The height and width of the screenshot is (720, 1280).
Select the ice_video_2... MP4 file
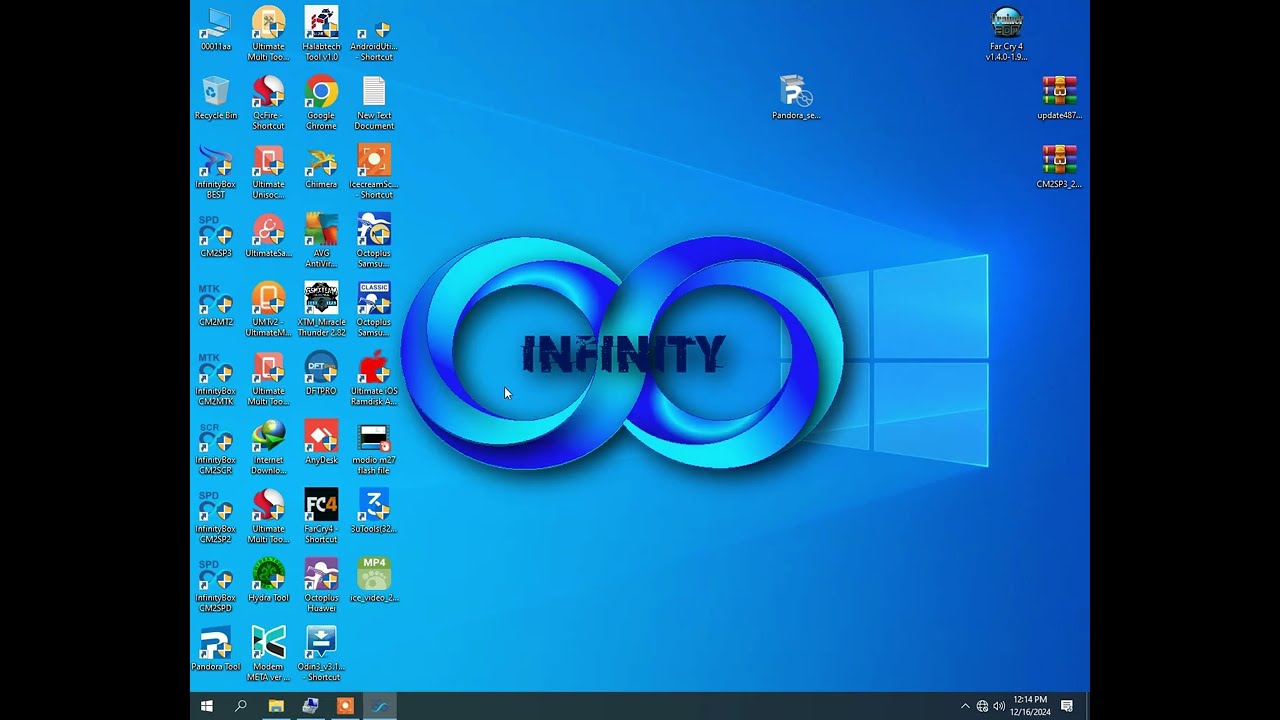coord(374,580)
